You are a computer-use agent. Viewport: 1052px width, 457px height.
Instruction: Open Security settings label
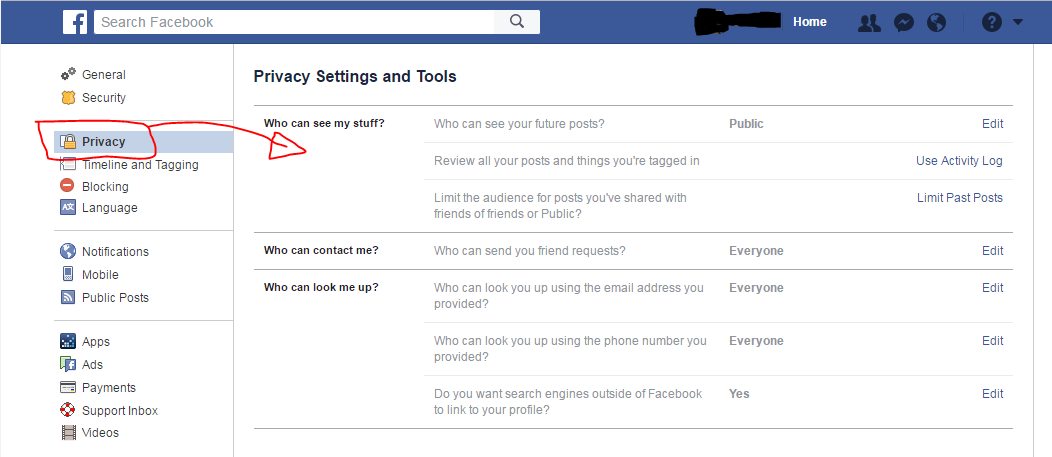click(104, 97)
